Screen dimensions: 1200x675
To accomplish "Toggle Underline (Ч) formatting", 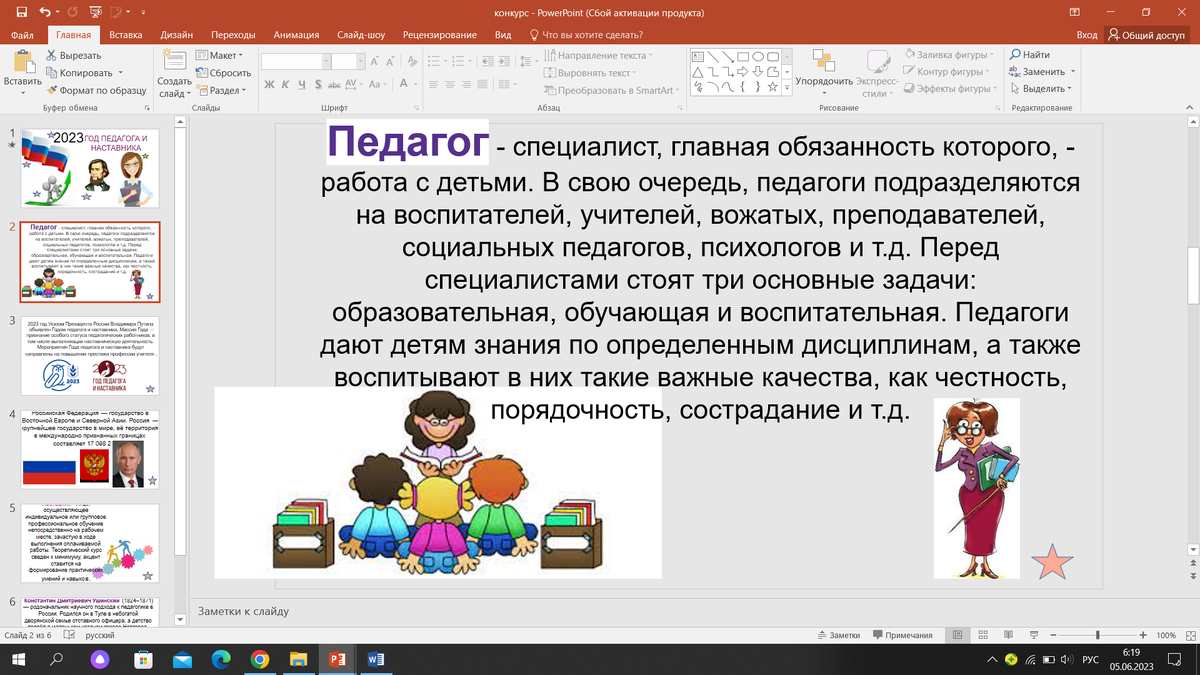I will tap(302, 85).
